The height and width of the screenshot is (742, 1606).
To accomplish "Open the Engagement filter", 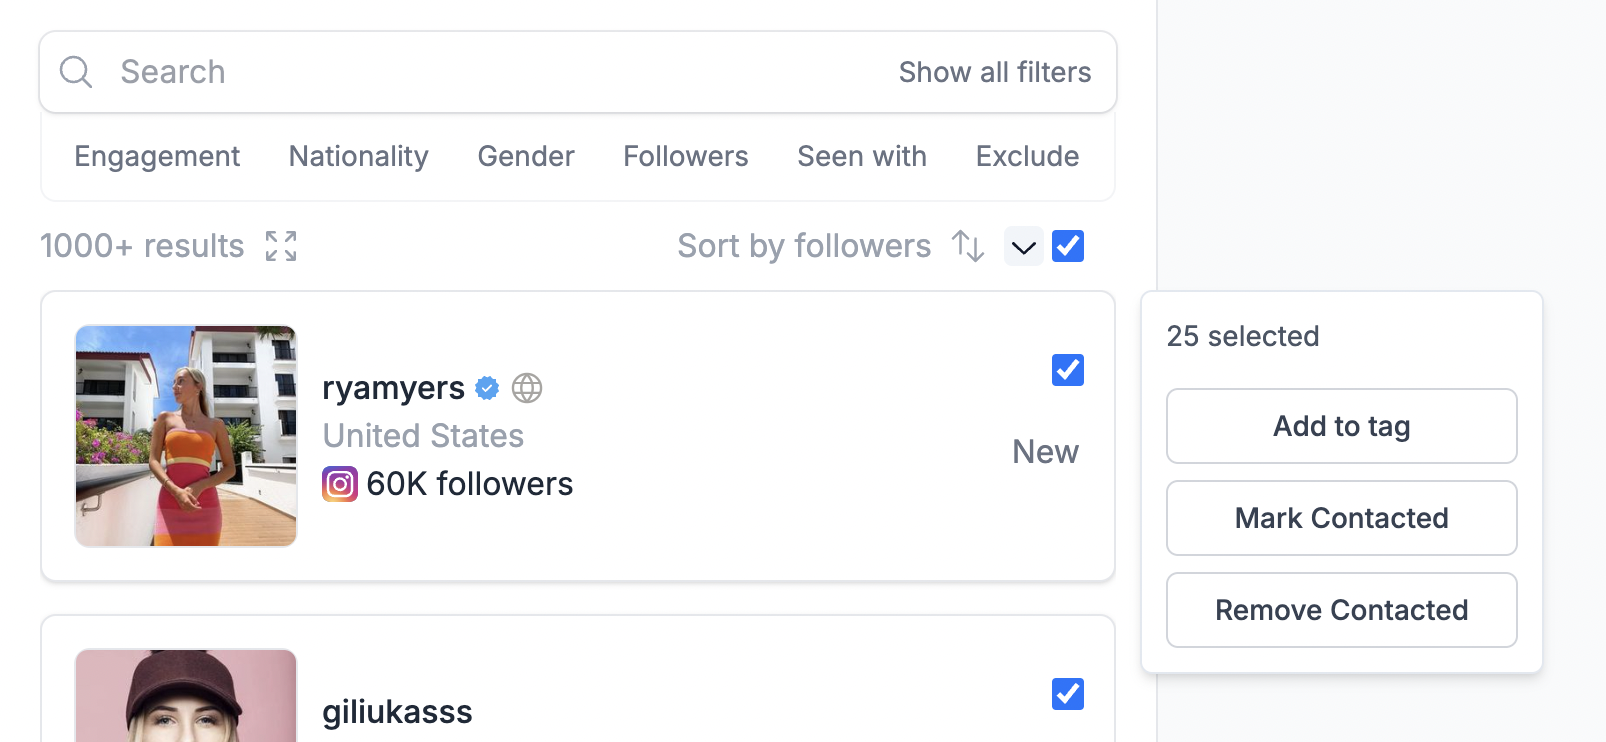I will 157,157.
